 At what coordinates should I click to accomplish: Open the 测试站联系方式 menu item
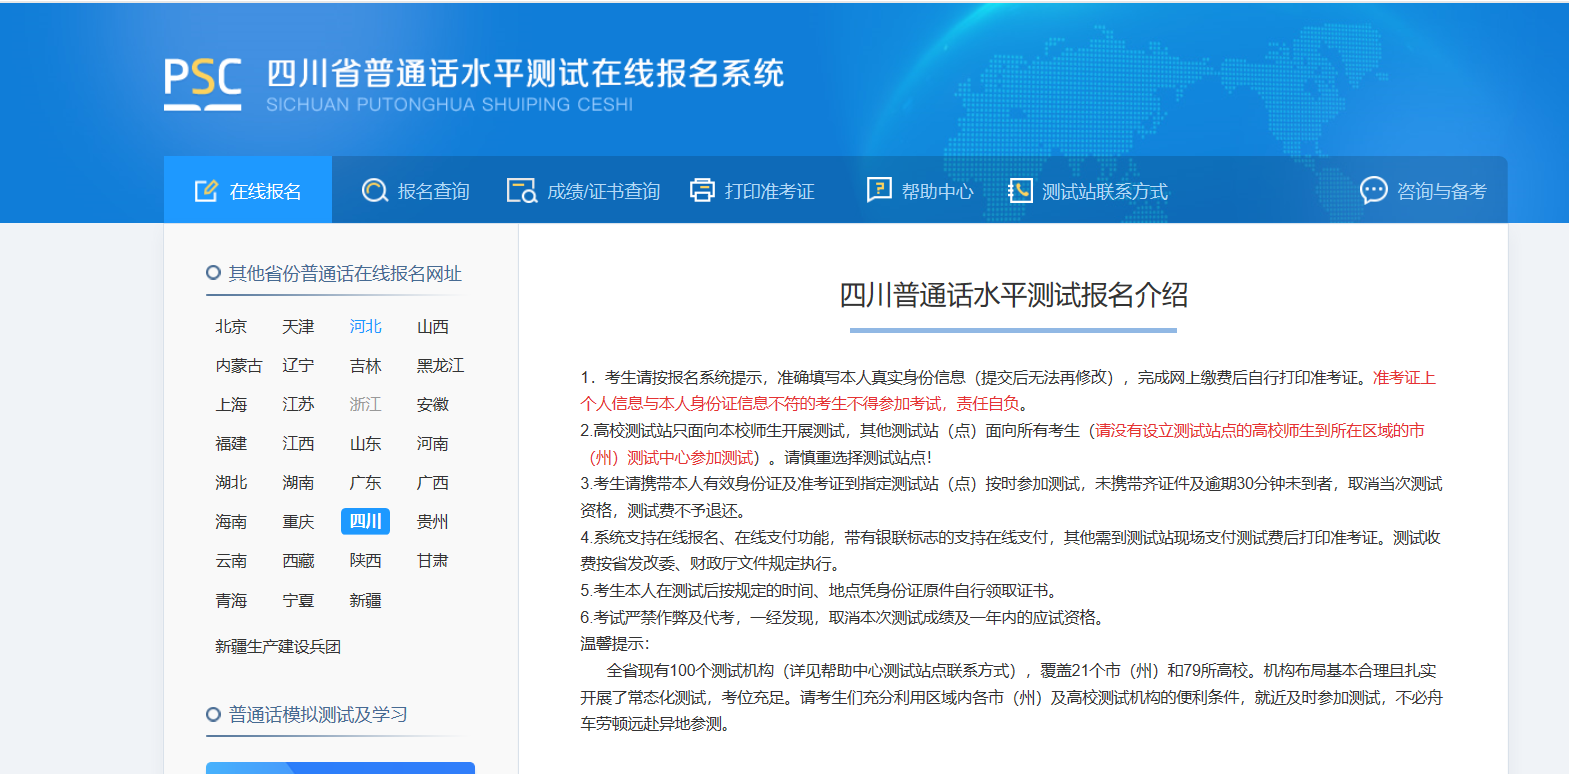pos(1088,190)
